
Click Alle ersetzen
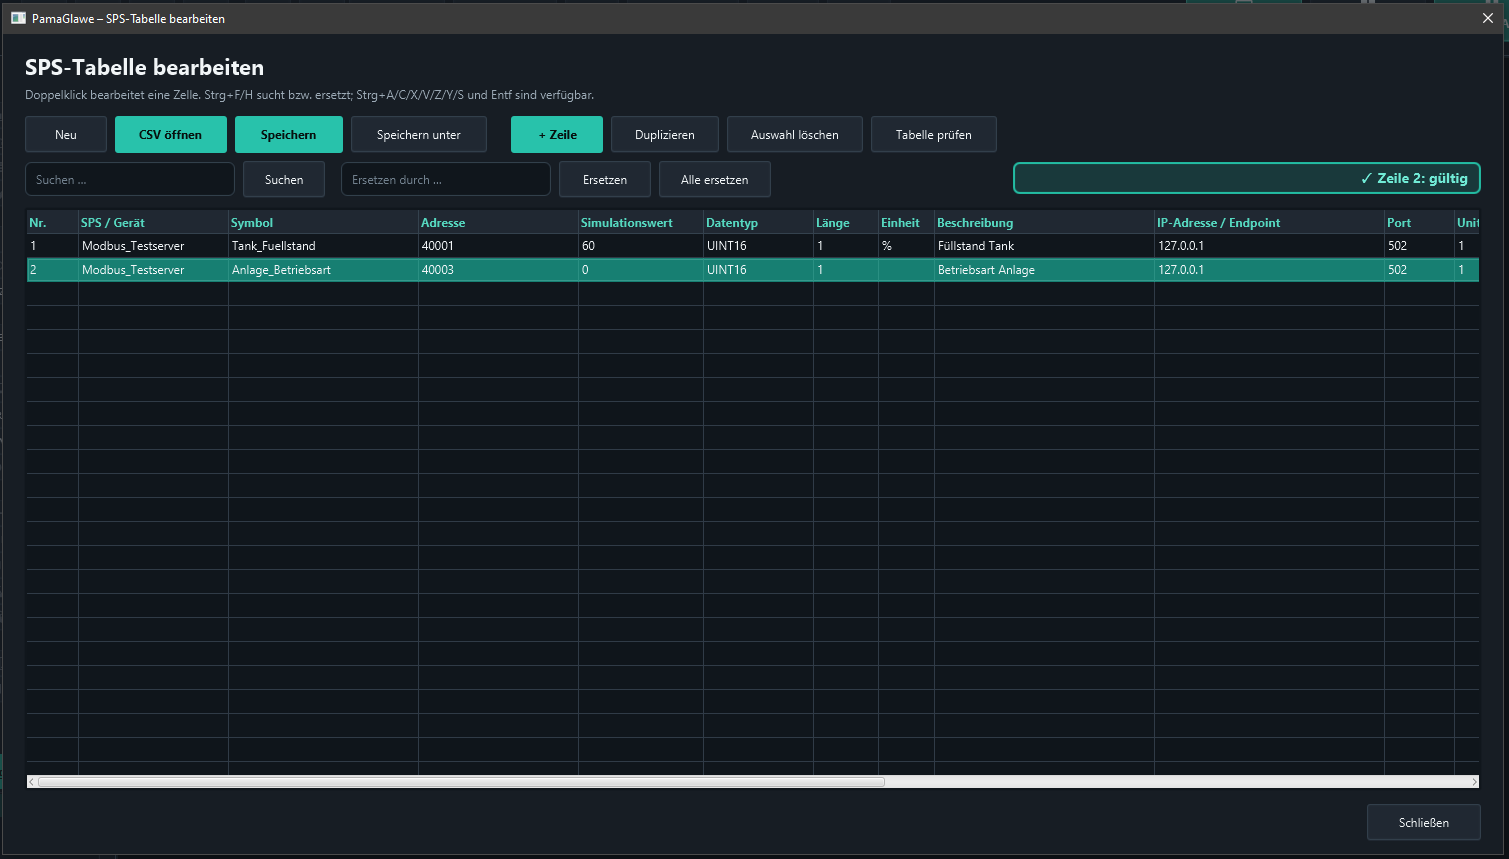coord(715,179)
